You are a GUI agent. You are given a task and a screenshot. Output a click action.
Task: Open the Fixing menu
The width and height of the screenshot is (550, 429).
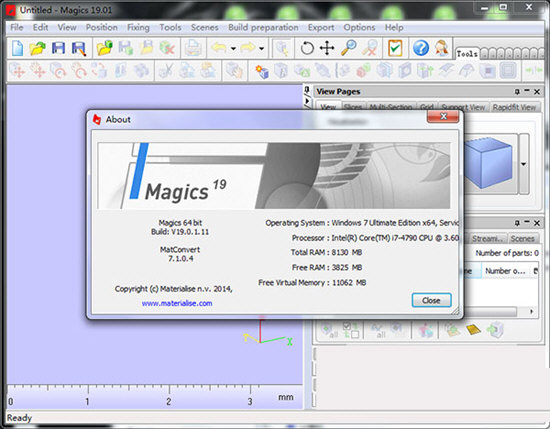(x=138, y=27)
